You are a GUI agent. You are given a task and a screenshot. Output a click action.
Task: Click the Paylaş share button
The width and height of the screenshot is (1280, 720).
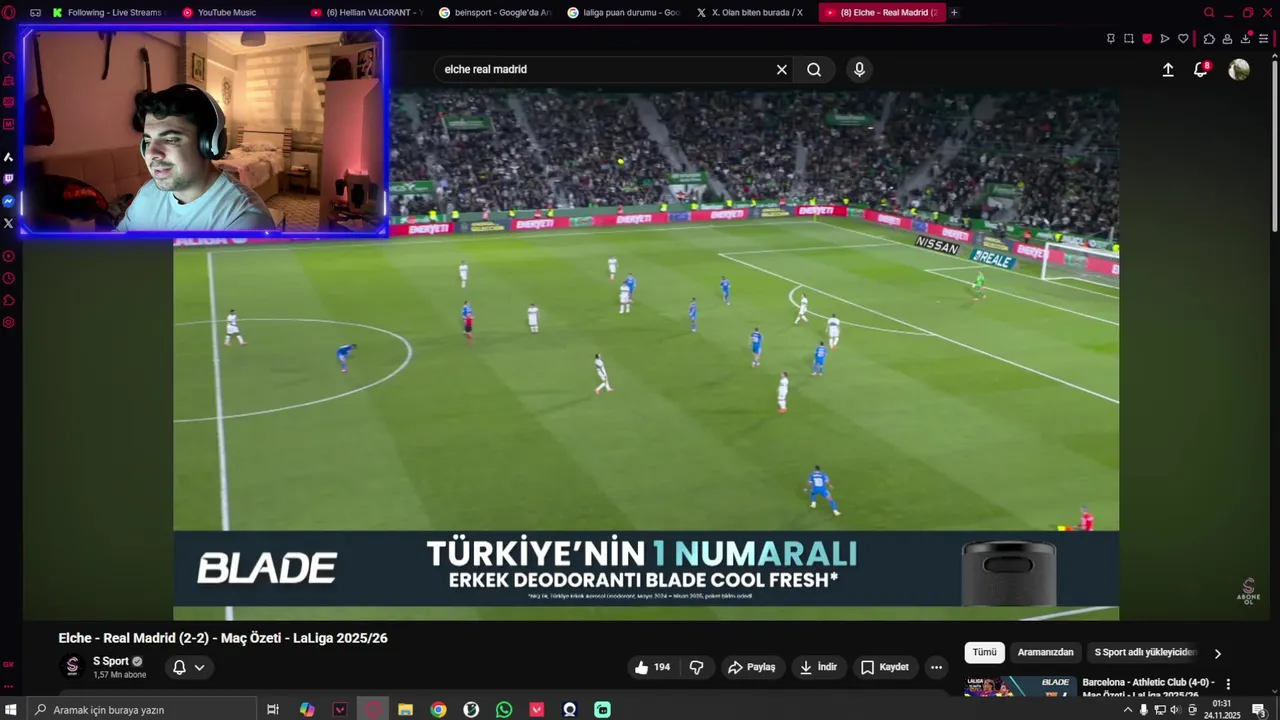click(x=751, y=667)
